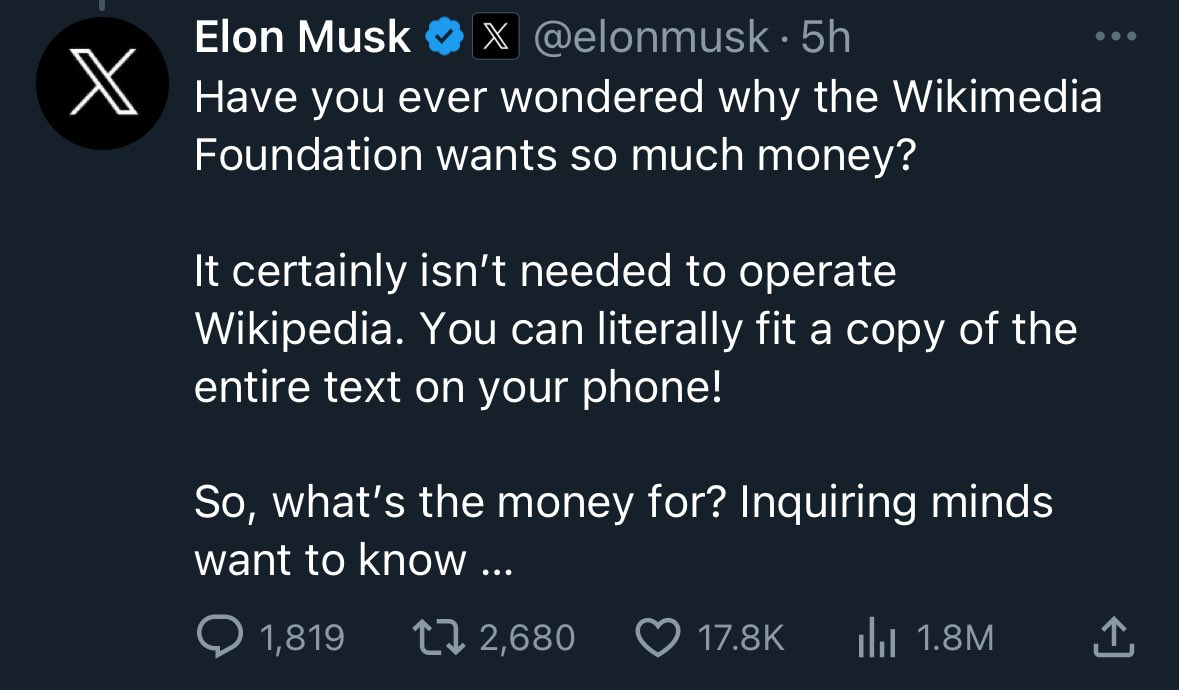This screenshot has width=1179, height=690.
Task: Click the X affiliate badge next to name
Action: pyautogui.click(x=497, y=37)
